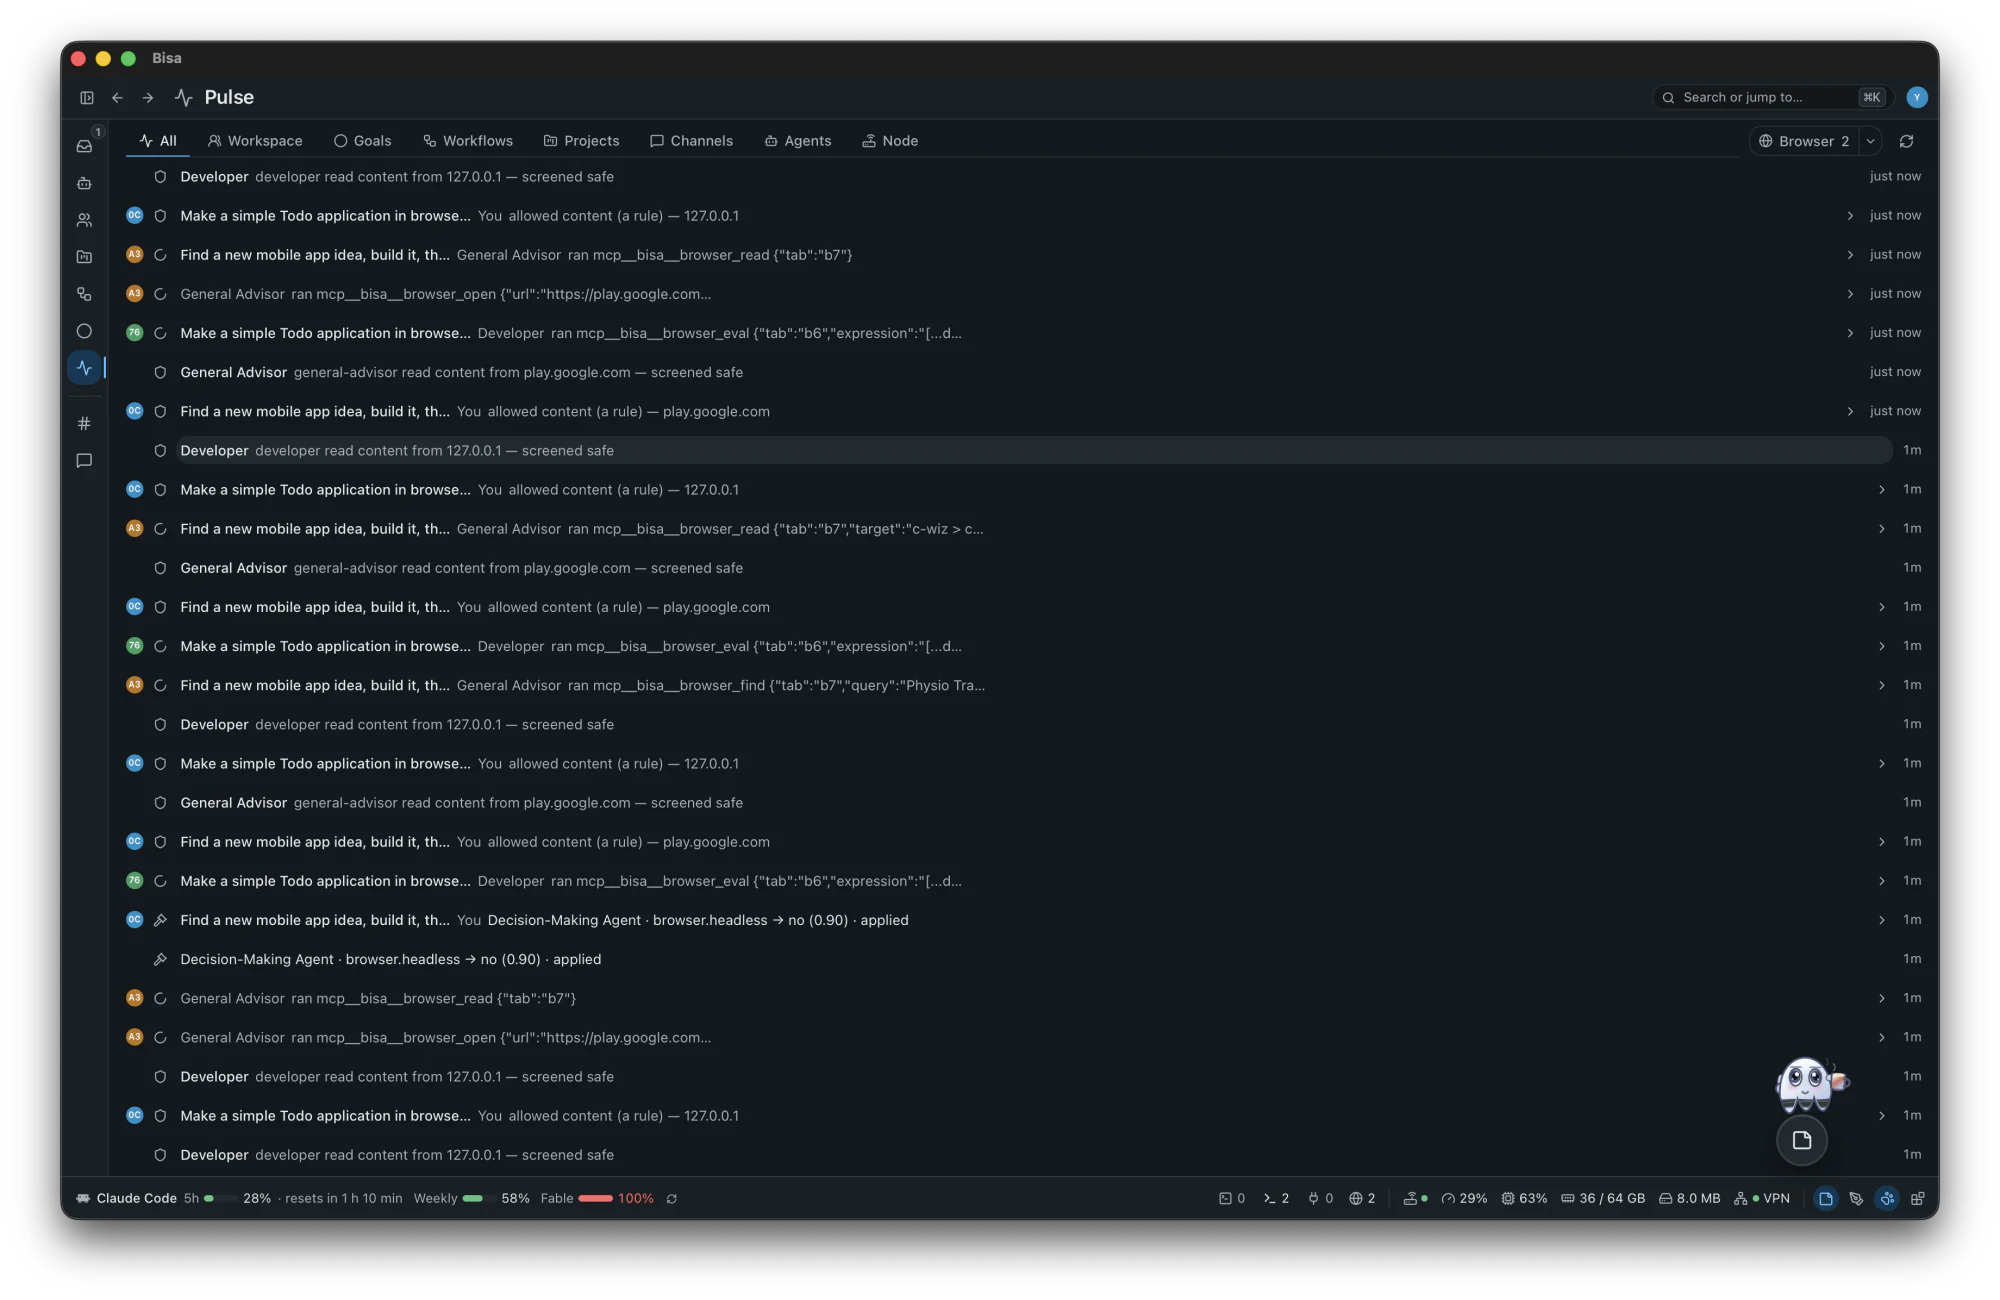
Task: Switch to the Agents tab
Action: coord(797,141)
